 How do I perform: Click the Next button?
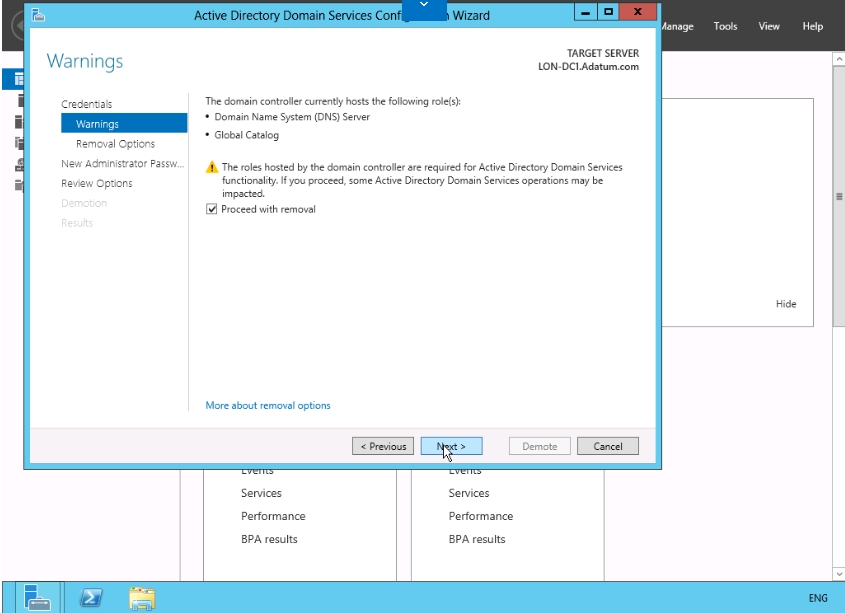click(x=451, y=446)
